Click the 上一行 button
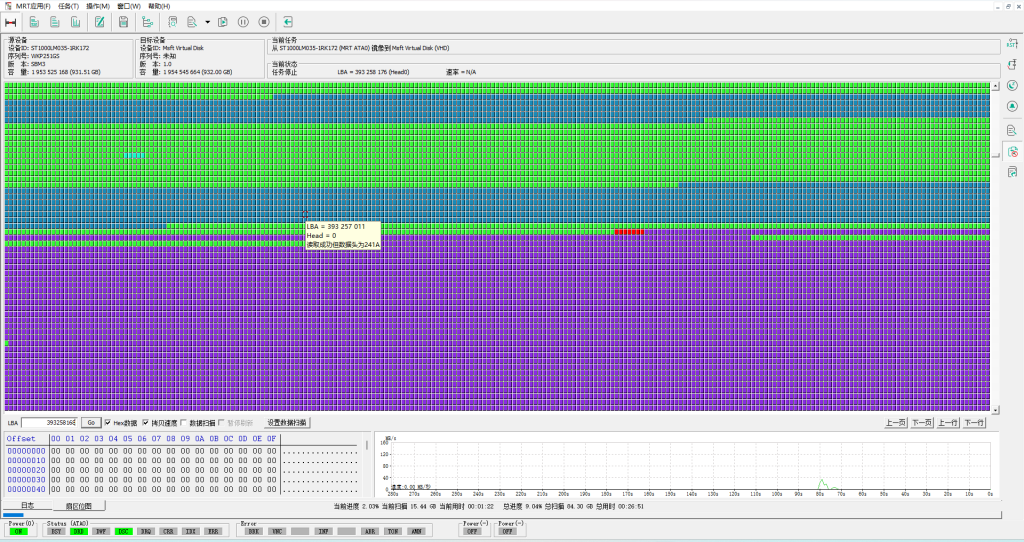Screen dimensions: 1024x542 948,422
